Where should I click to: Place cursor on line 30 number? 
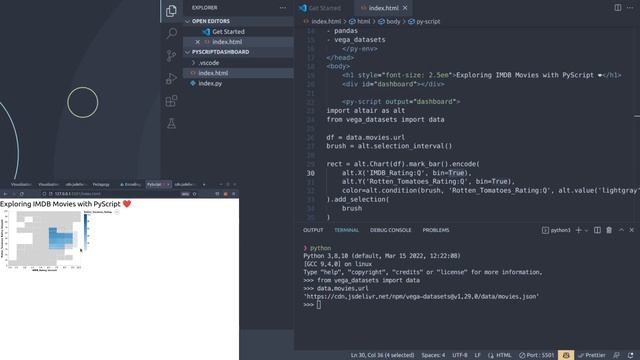[311, 173]
